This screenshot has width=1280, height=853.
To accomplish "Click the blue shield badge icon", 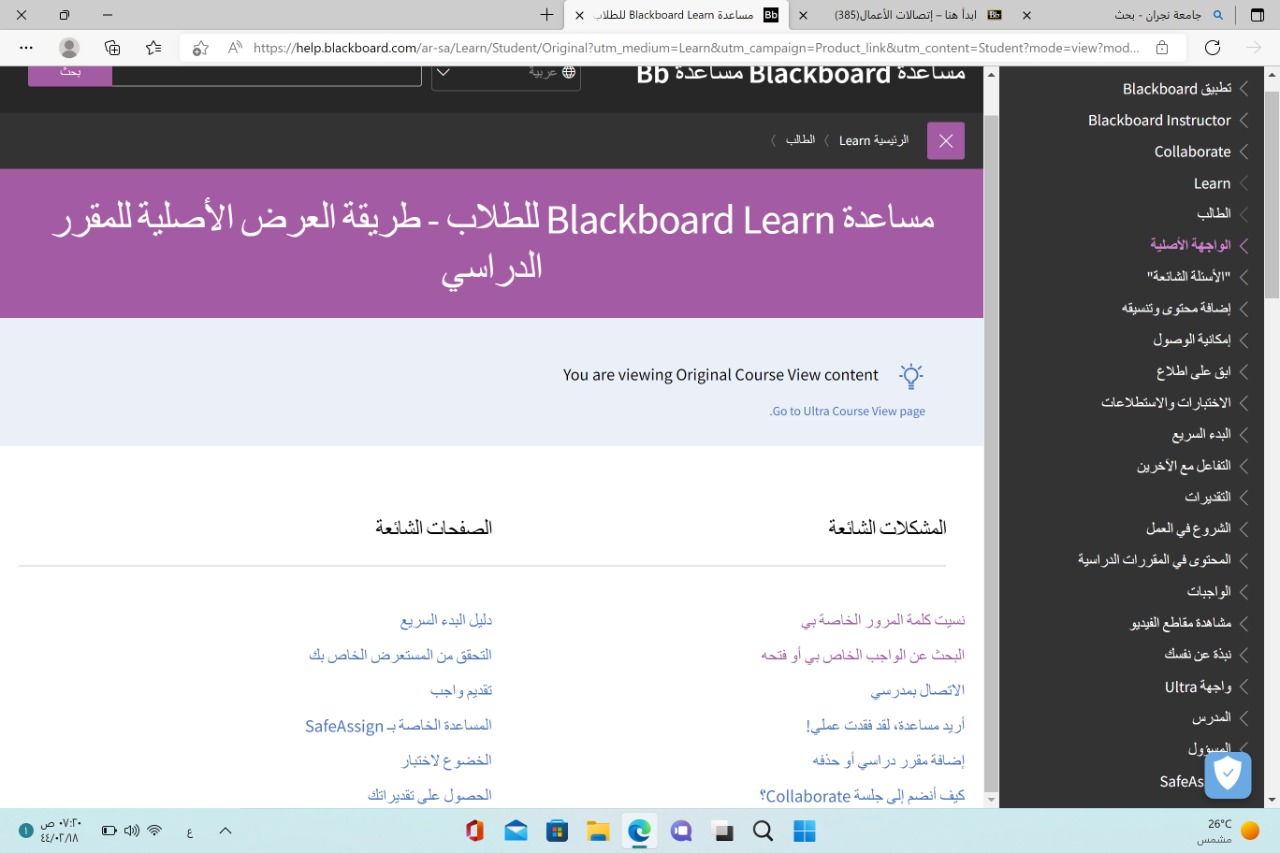I will pos(1227,774).
